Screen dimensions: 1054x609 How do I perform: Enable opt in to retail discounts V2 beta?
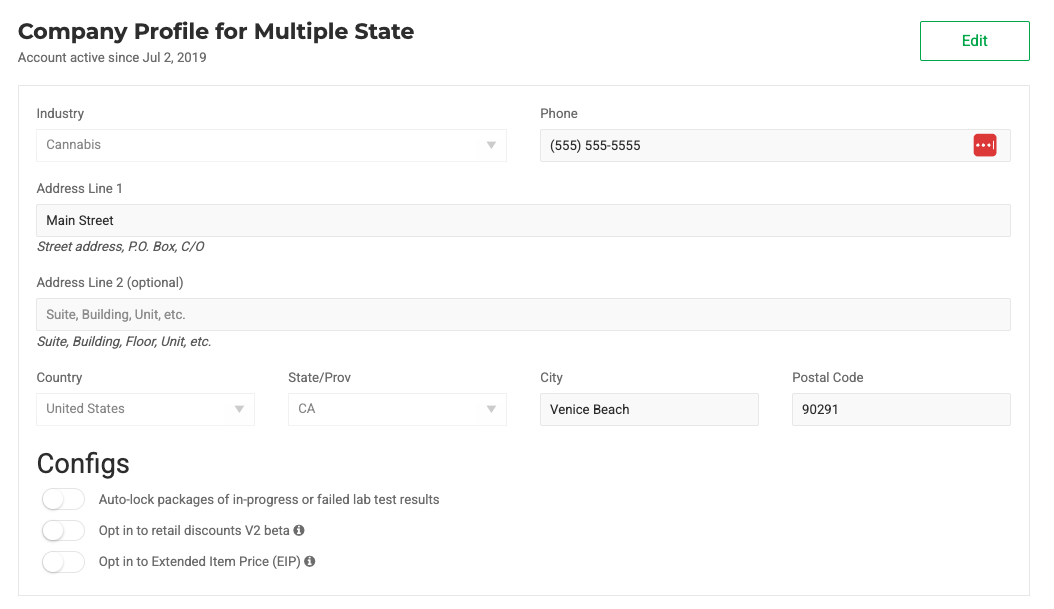tap(63, 531)
